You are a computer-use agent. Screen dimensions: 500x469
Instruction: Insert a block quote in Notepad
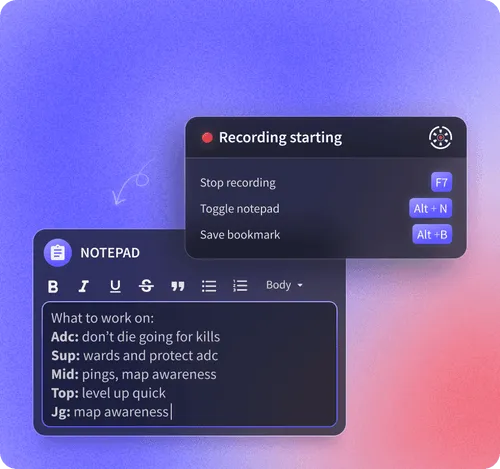(x=178, y=286)
